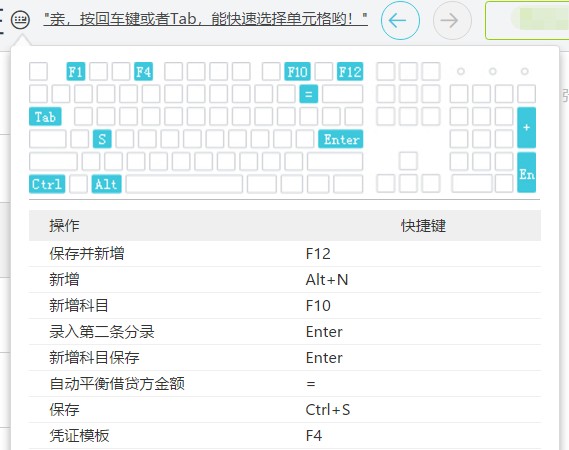Click the highlighted Tab key
Viewport: 569px width, 450px height.
pyautogui.click(x=45, y=116)
